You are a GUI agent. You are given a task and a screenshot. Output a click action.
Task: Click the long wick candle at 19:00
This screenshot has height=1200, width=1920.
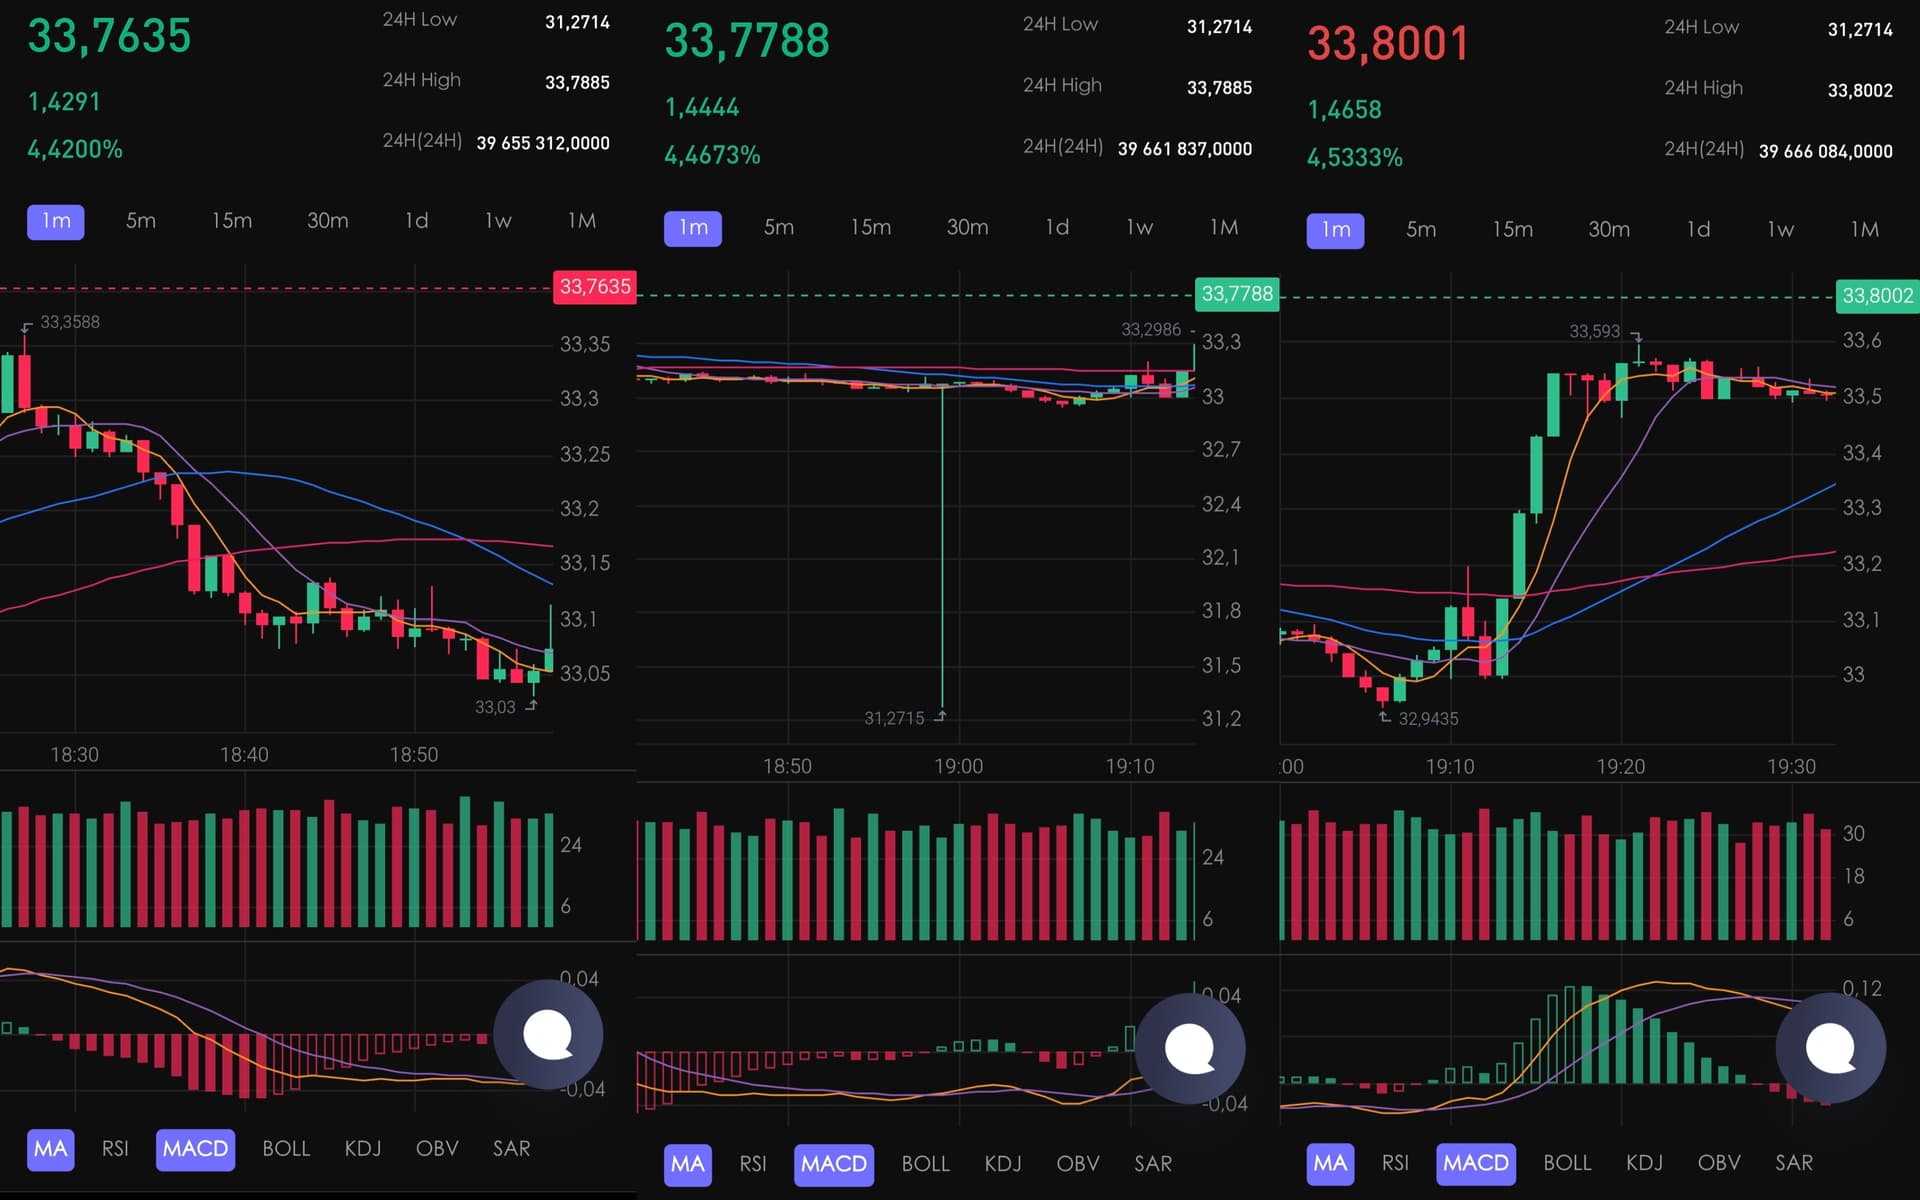942,550
